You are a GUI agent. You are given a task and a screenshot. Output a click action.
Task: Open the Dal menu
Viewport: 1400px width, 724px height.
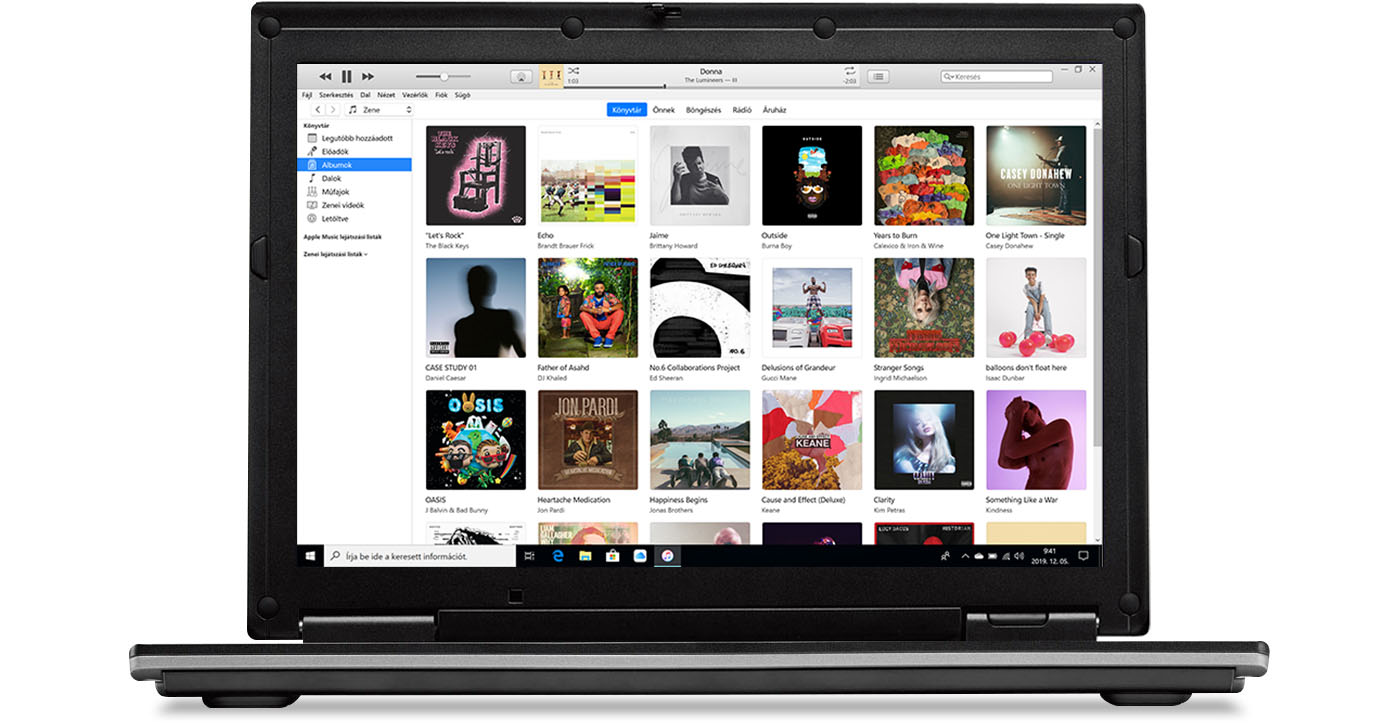pyautogui.click(x=365, y=95)
